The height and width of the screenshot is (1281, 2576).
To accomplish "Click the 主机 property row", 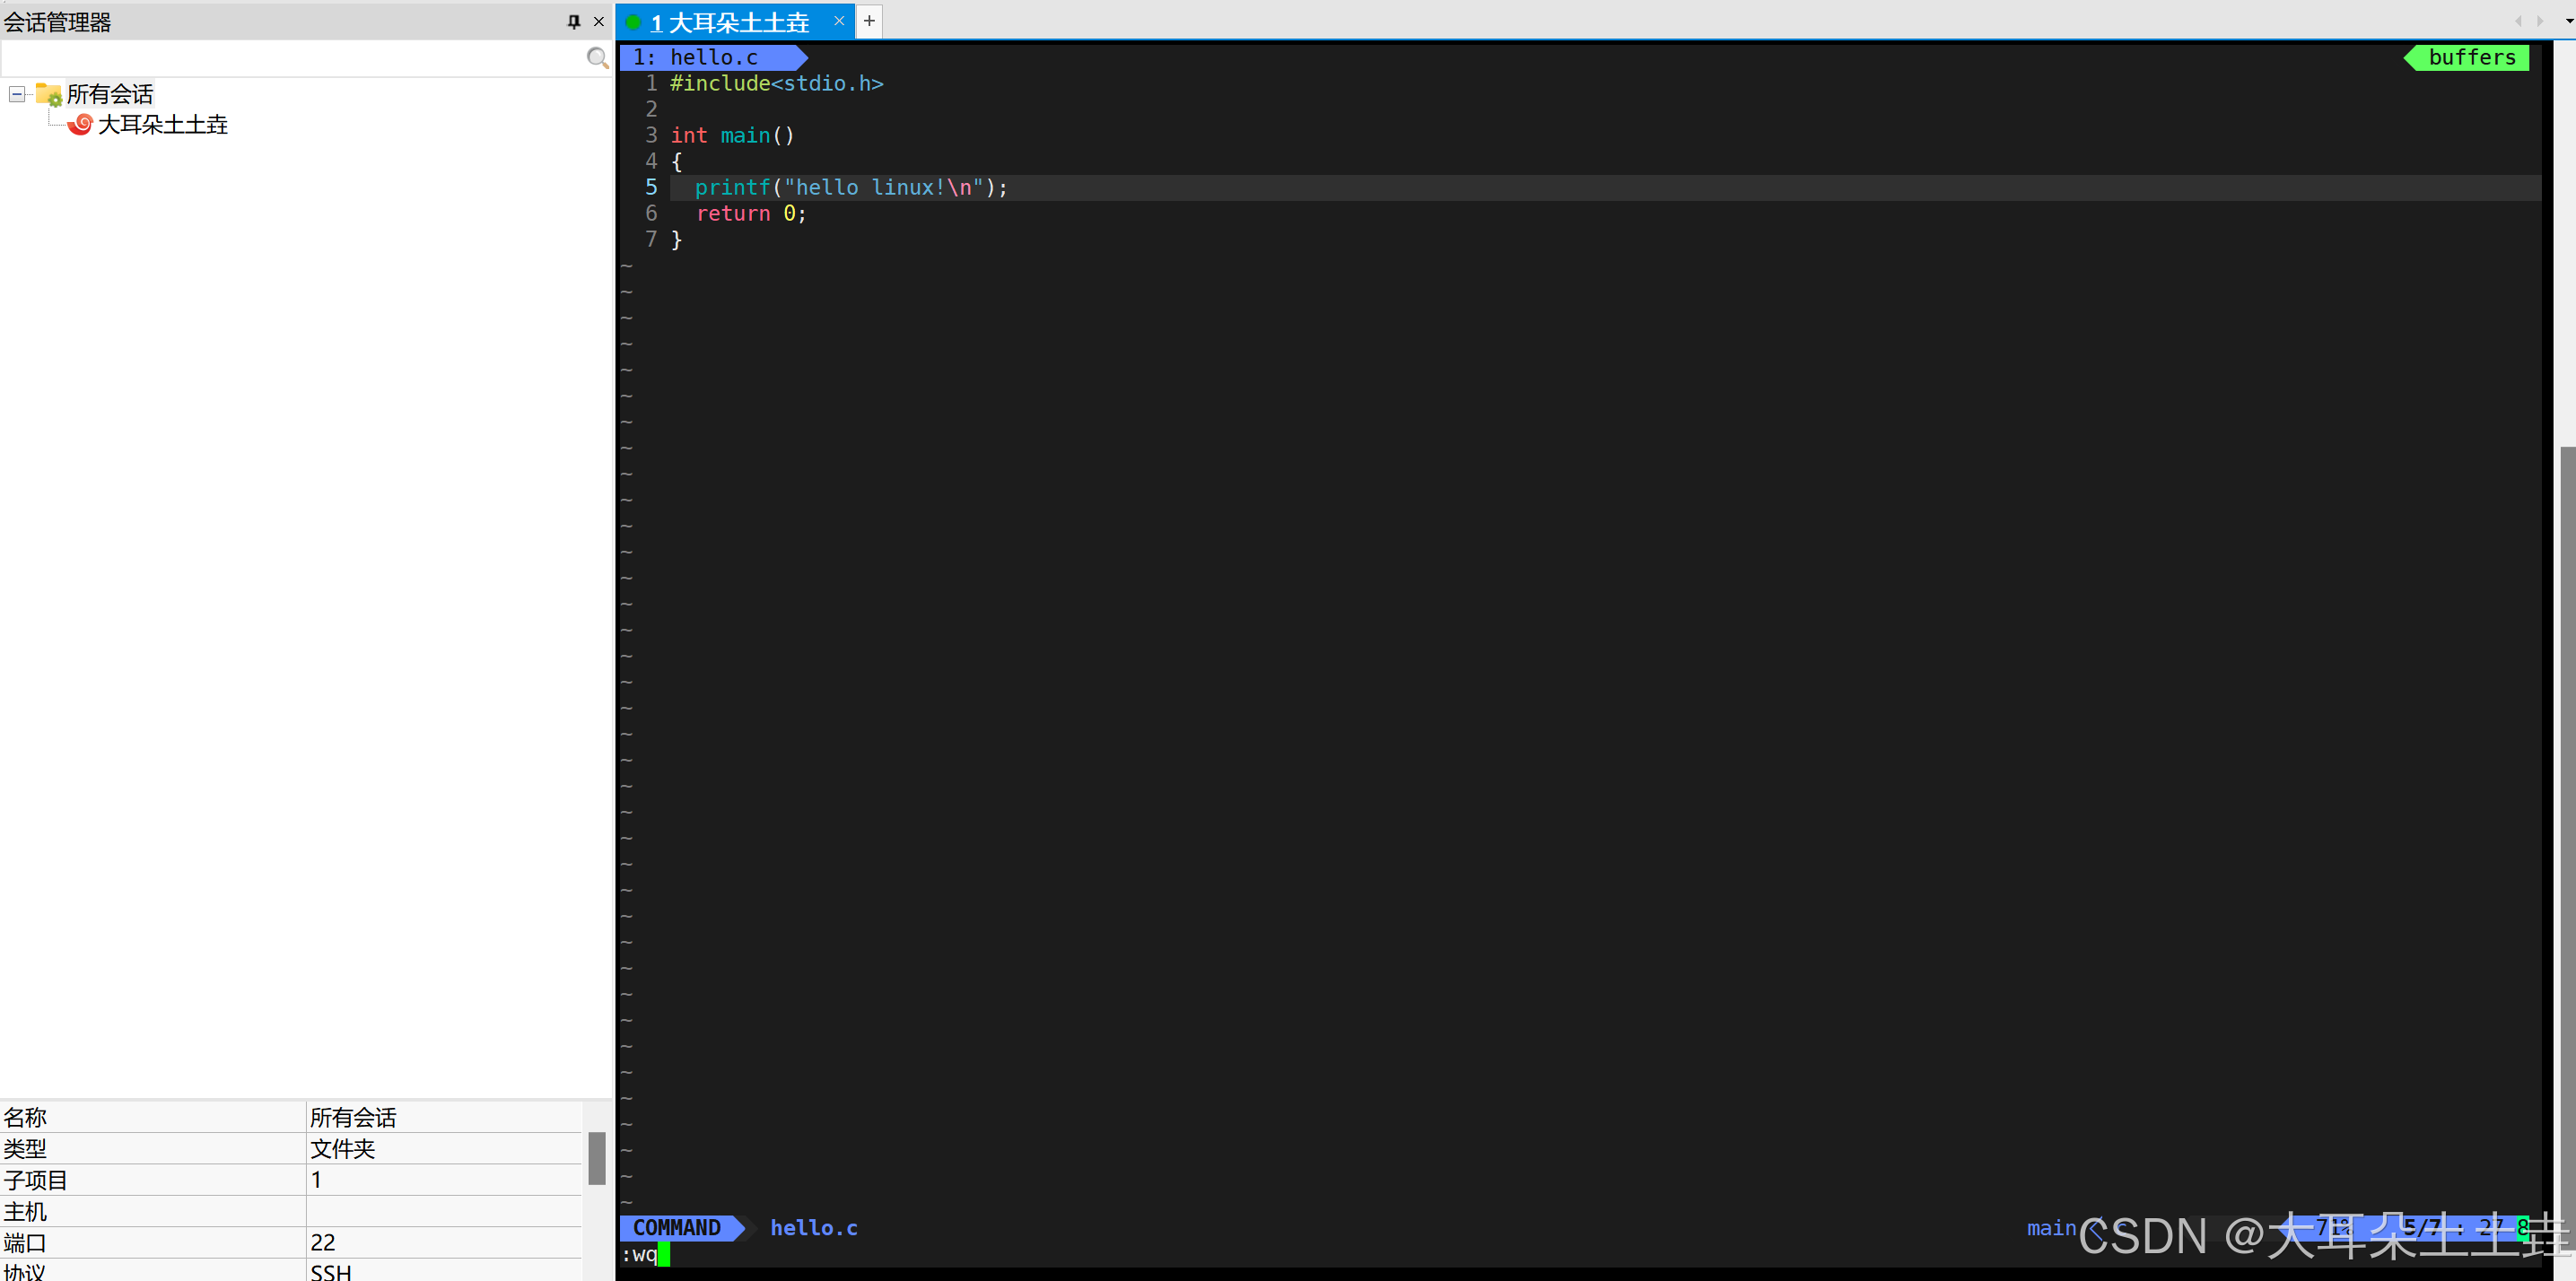I will click(x=291, y=1211).
